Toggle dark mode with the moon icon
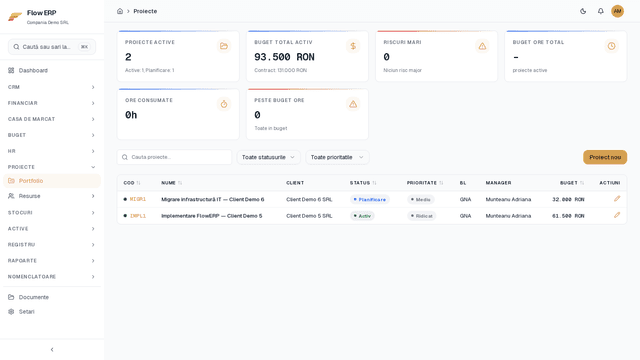The height and width of the screenshot is (360, 640). pyautogui.click(x=583, y=11)
